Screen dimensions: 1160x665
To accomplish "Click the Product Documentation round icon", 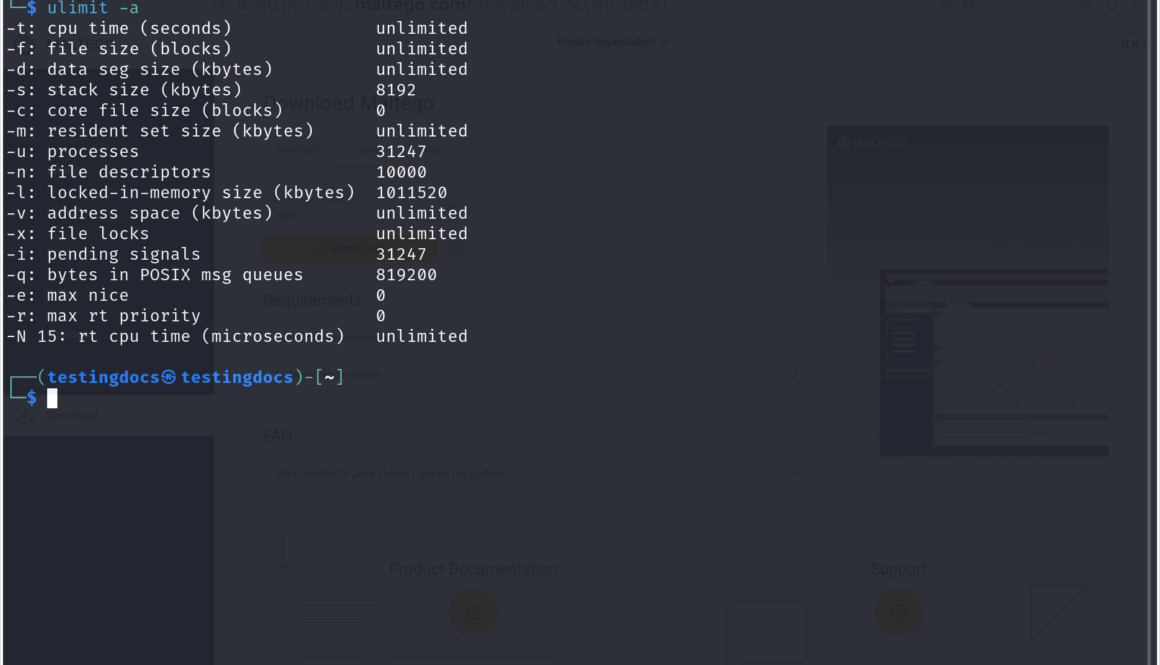I will 473,612.
